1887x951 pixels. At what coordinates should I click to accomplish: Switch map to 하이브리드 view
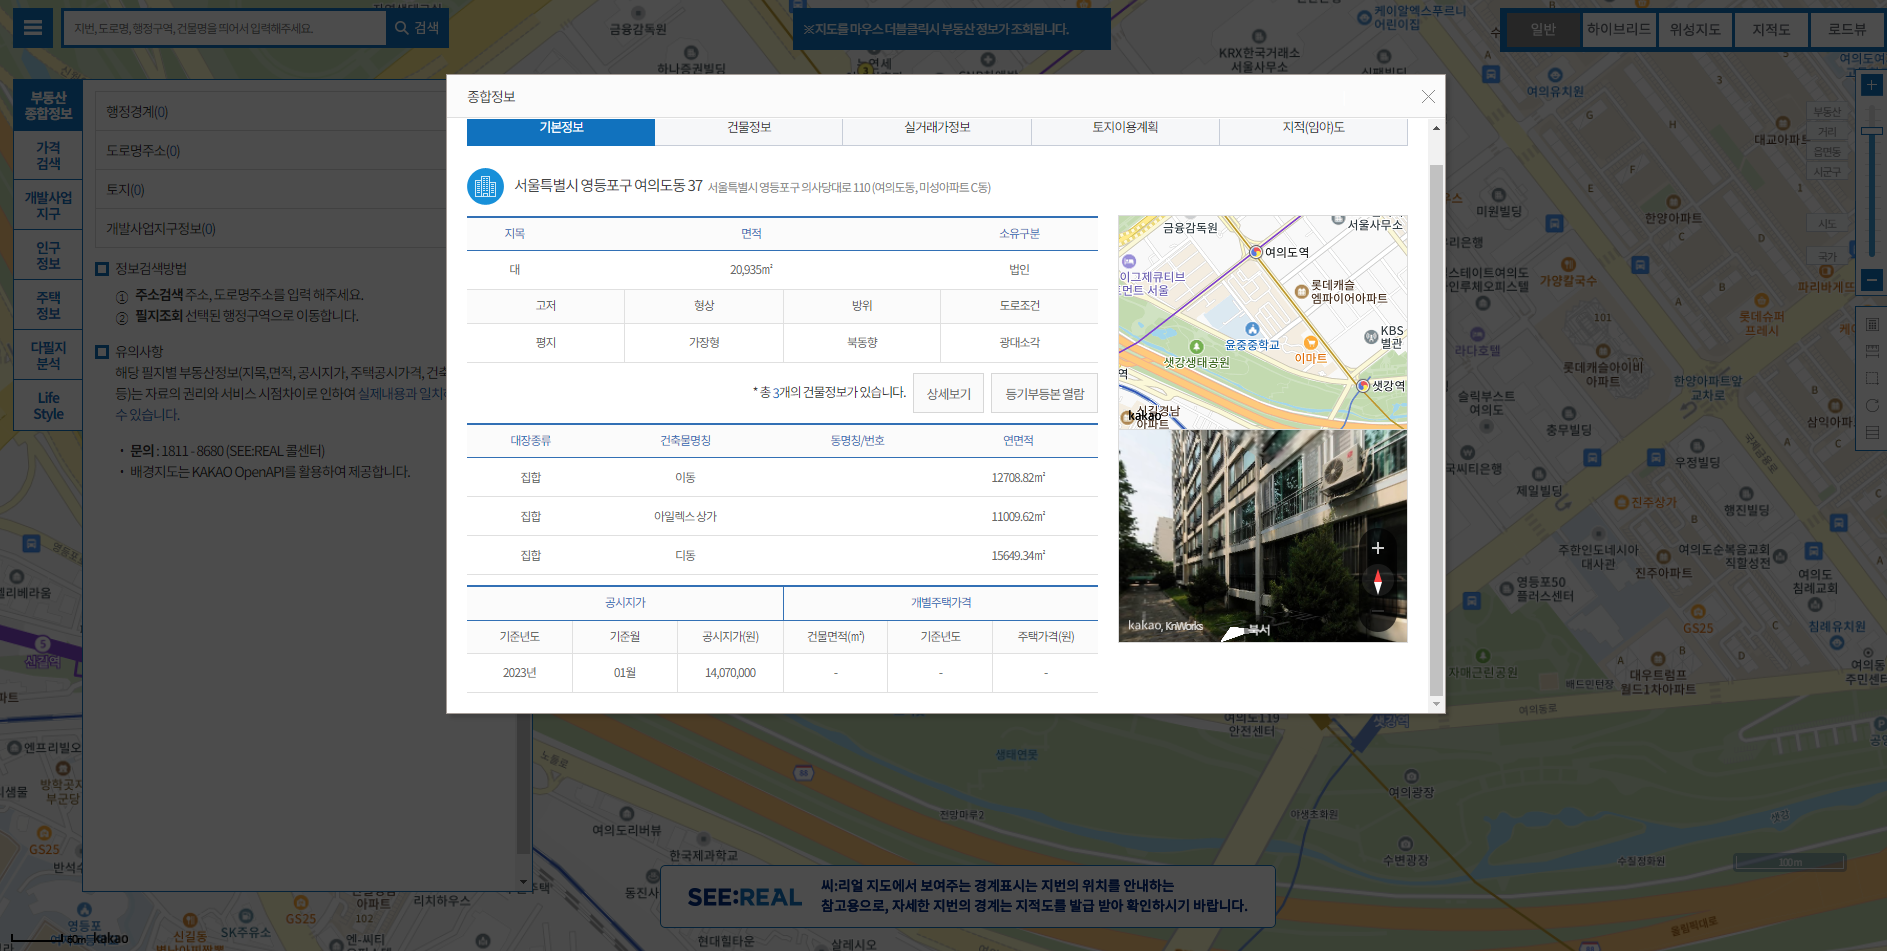[x=1619, y=29]
